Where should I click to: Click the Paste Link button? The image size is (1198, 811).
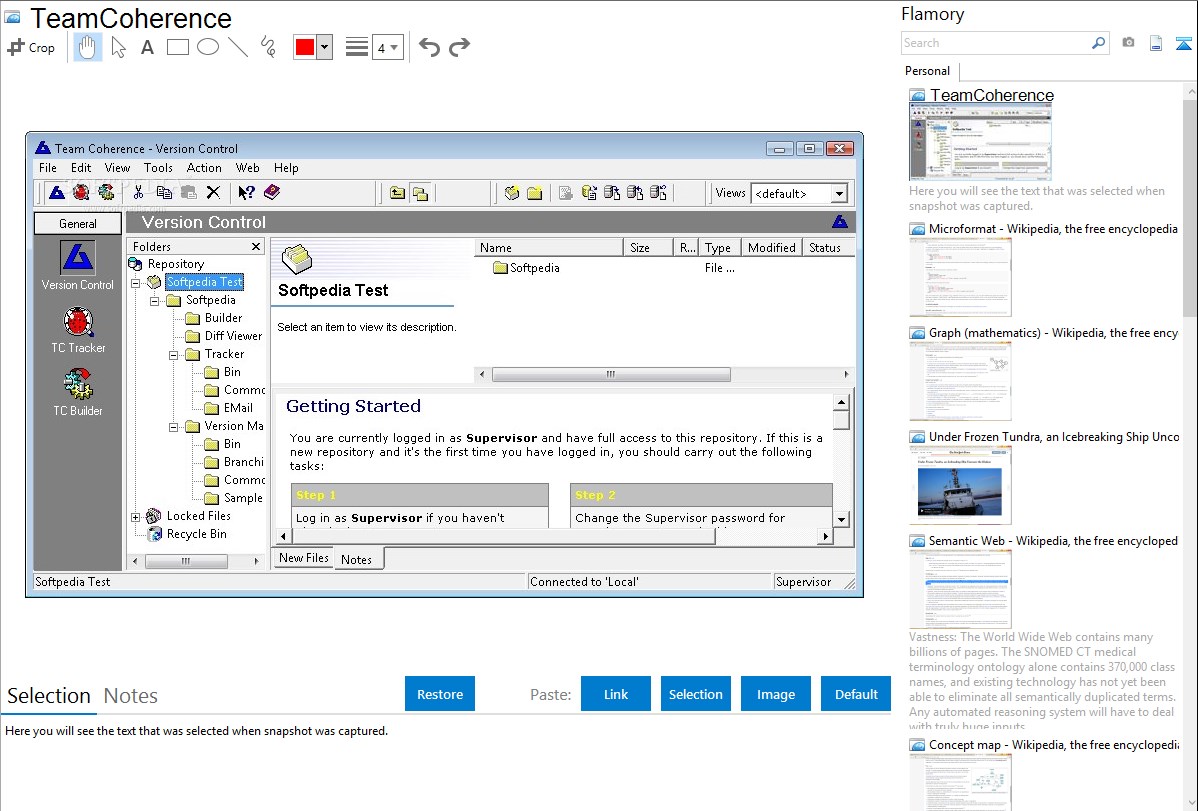(x=616, y=694)
